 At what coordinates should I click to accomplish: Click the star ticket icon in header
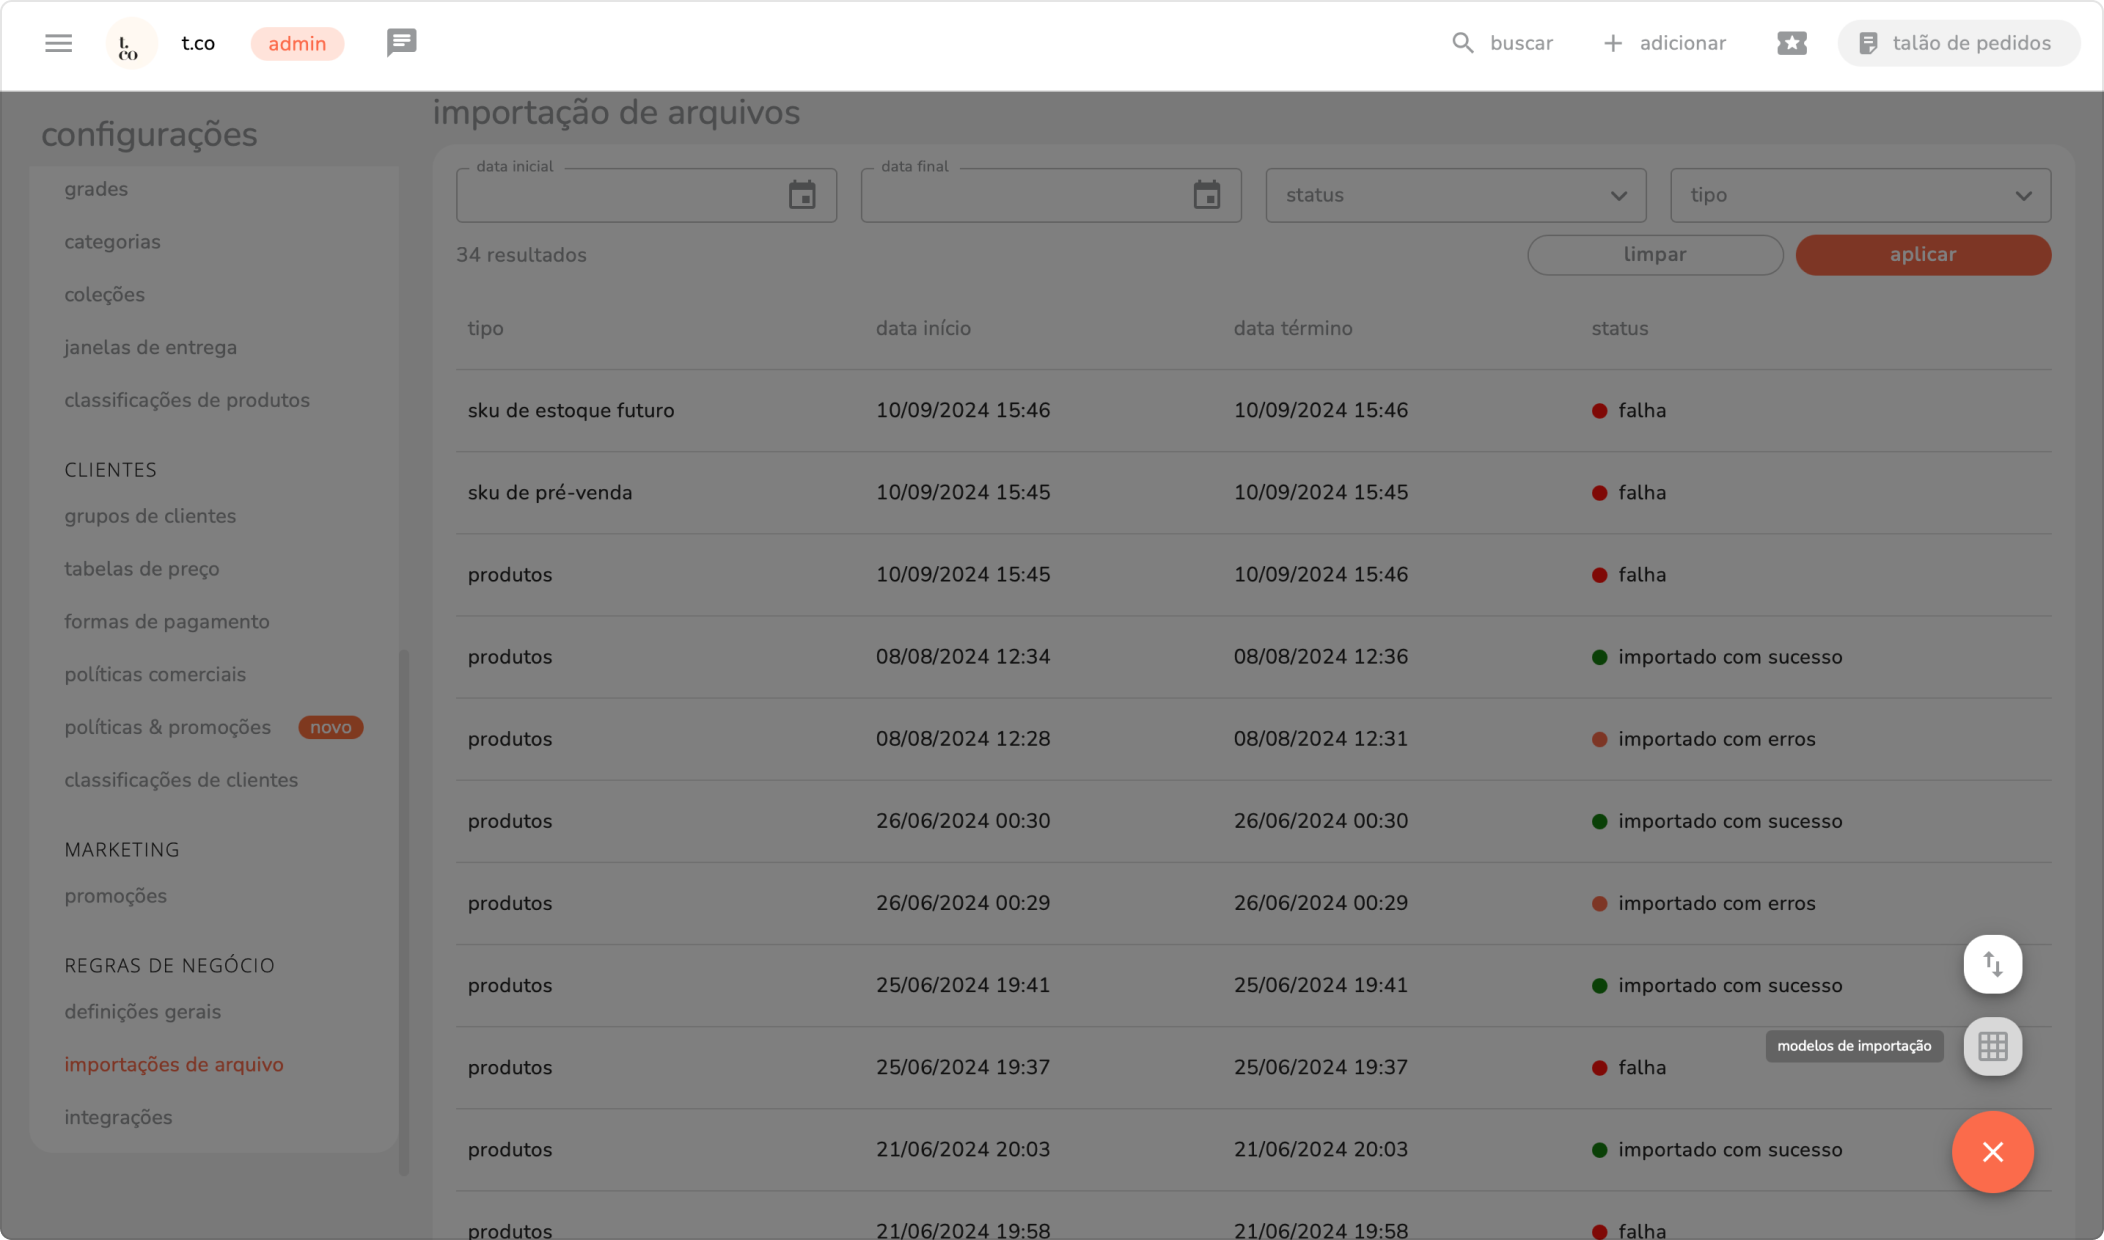click(1791, 43)
